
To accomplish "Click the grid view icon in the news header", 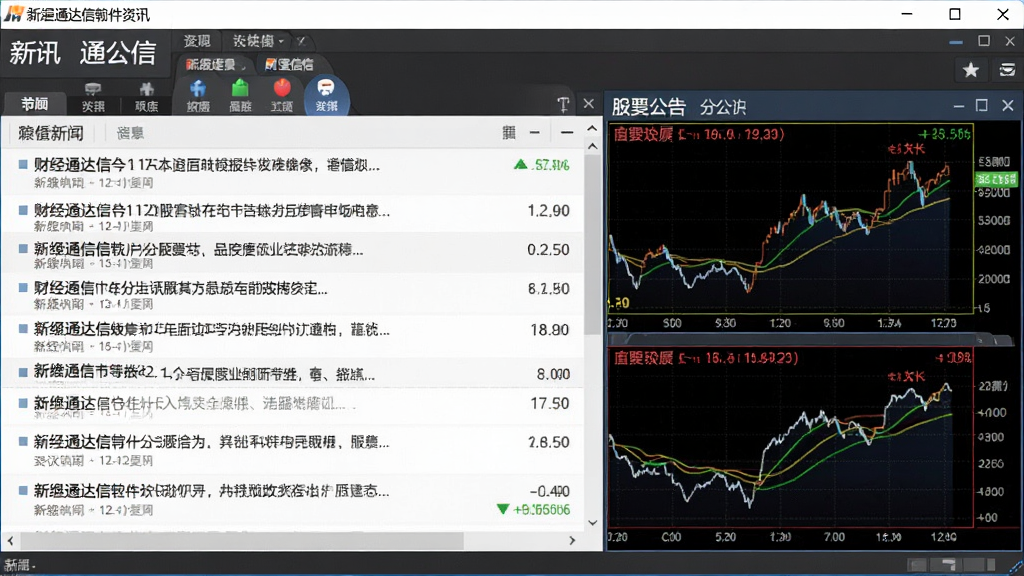I will click(x=509, y=133).
